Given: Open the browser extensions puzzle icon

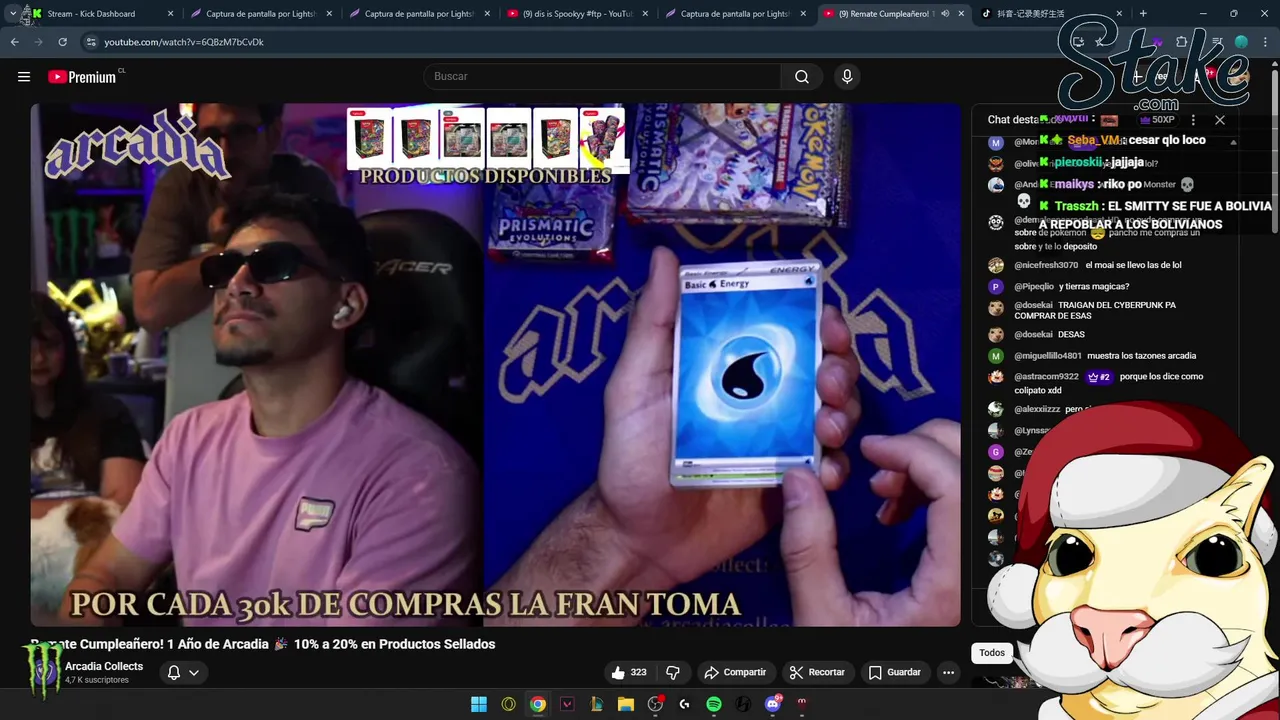Looking at the screenshot, I should click(x=1182, y=42).
